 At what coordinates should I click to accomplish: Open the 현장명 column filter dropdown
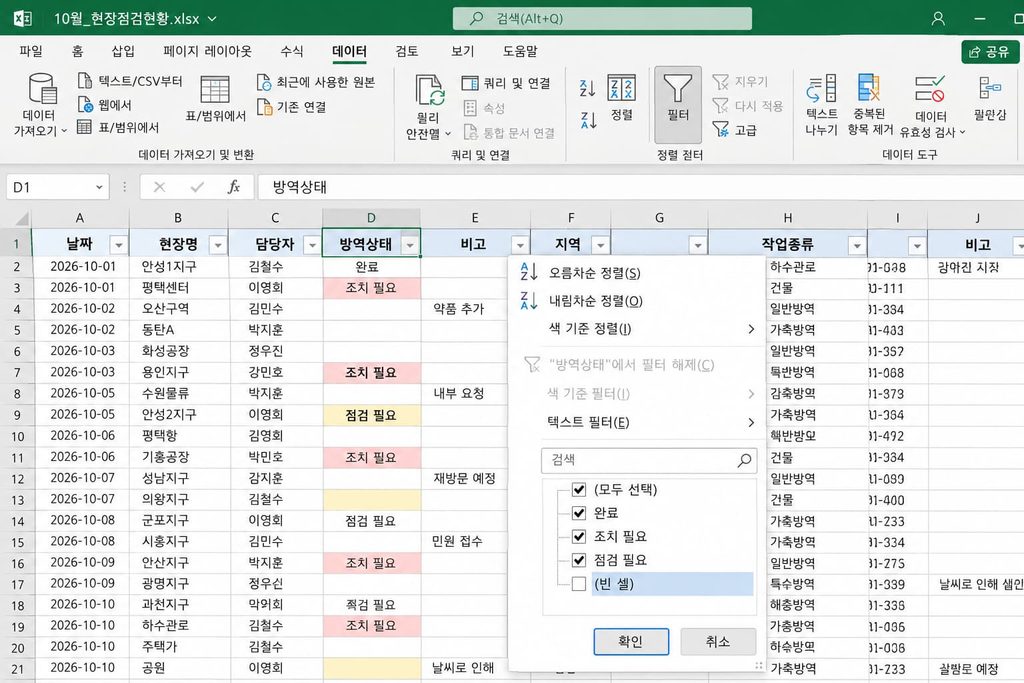(x=217, y=245)
